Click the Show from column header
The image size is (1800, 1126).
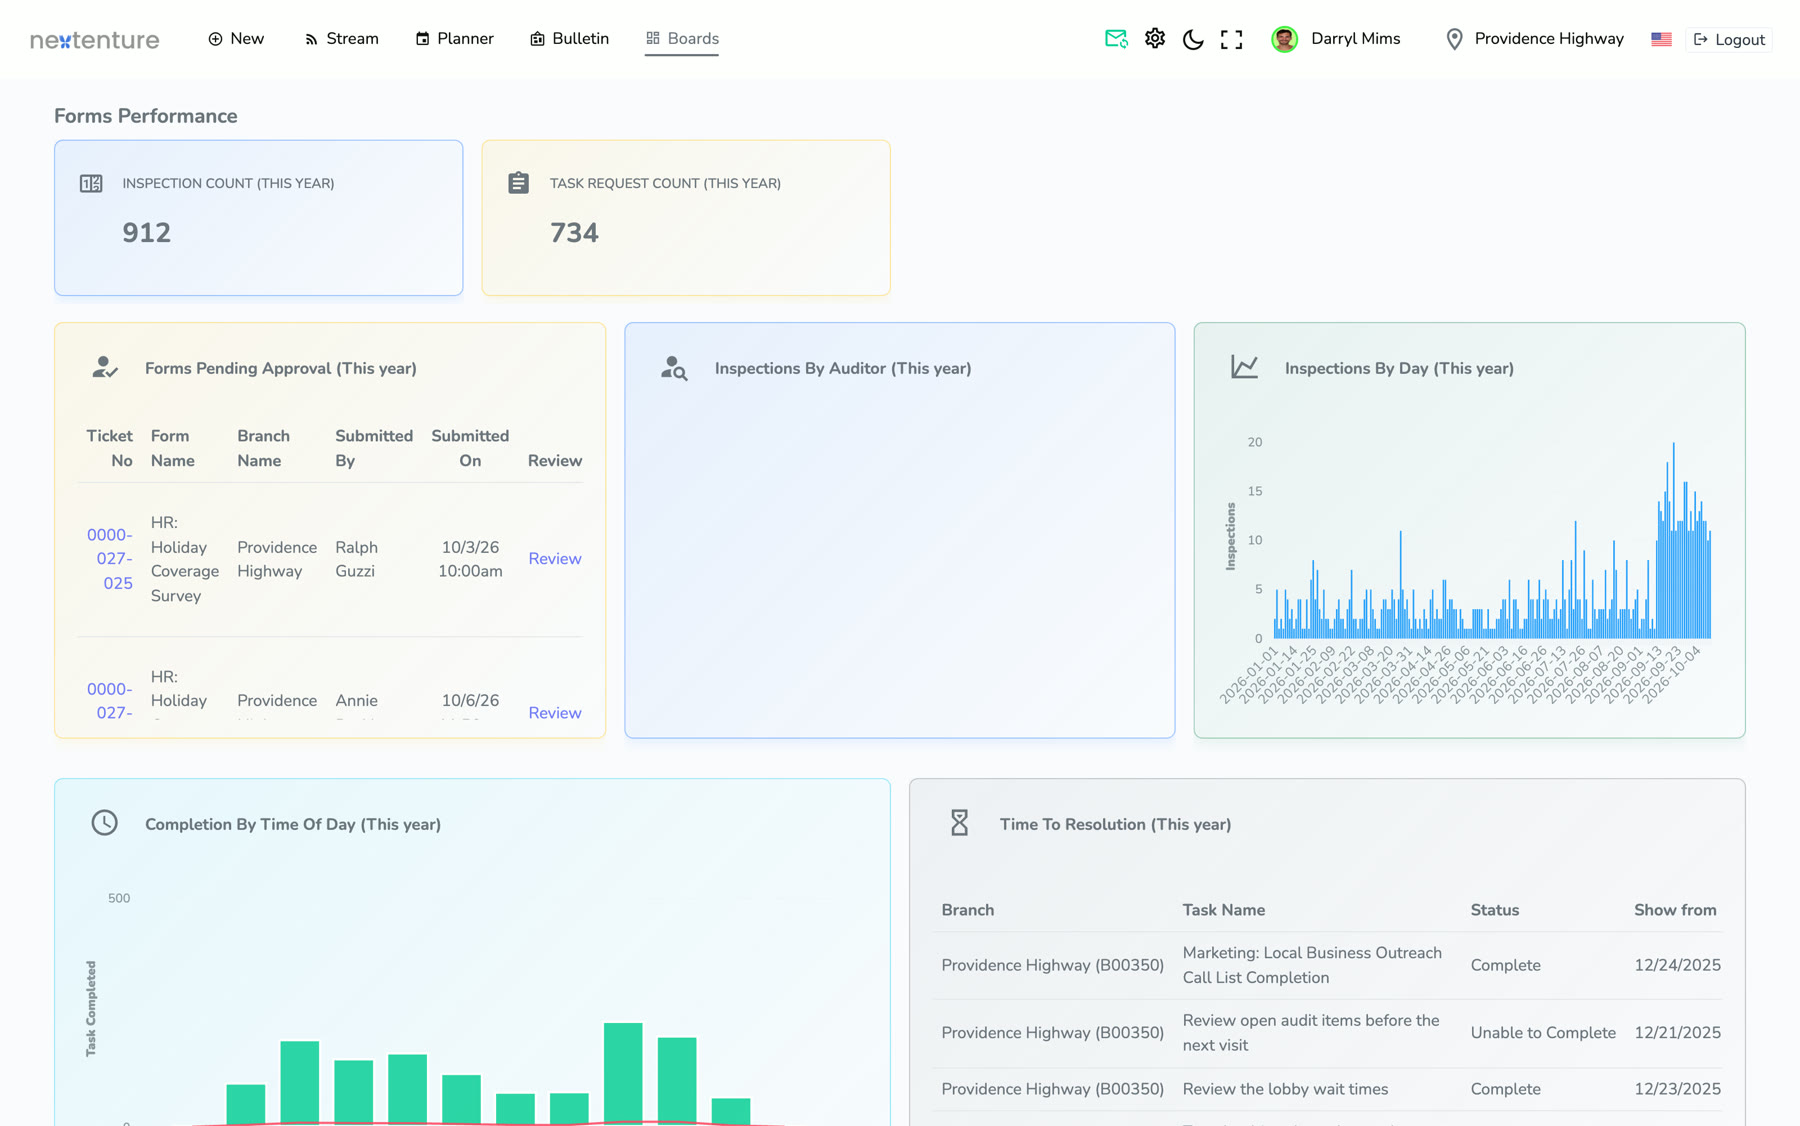(1675, 910)
